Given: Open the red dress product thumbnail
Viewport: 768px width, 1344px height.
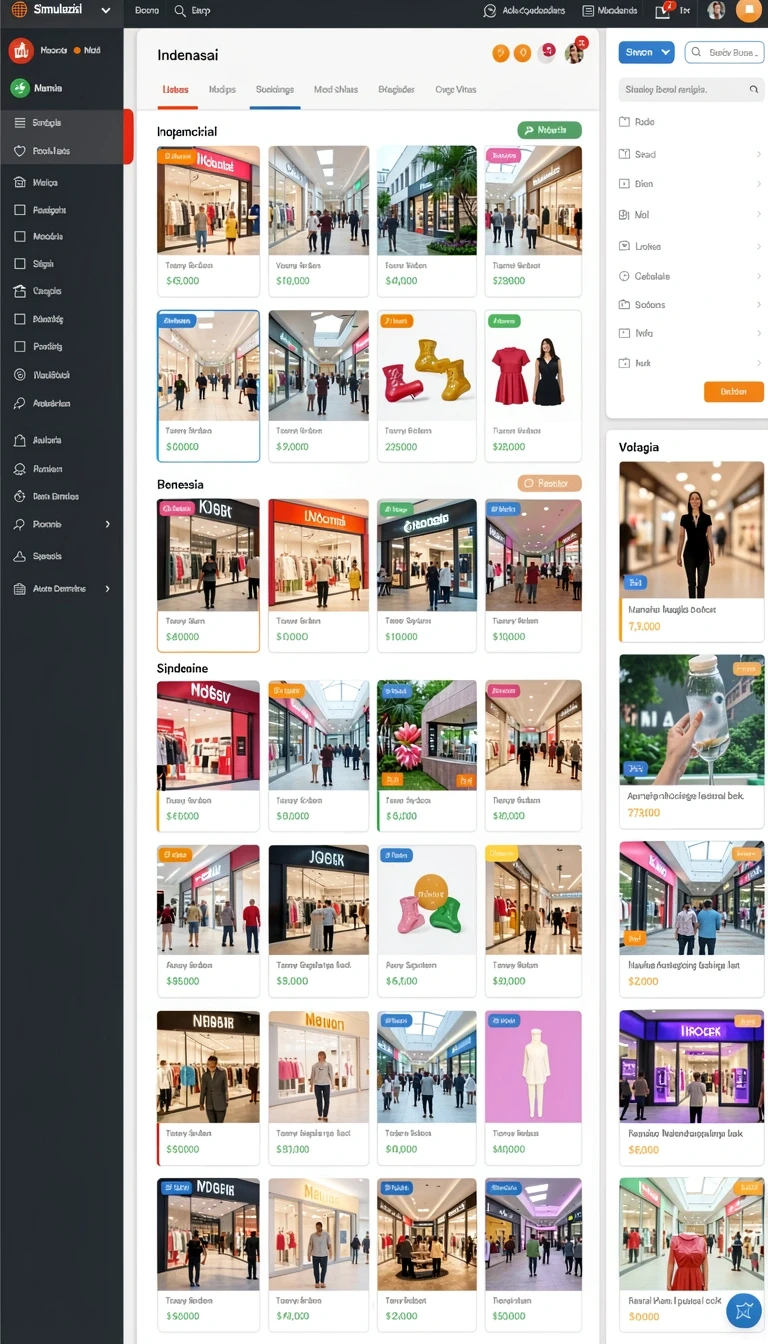Looking at the screenshot, I should click(x=534, y=364).
